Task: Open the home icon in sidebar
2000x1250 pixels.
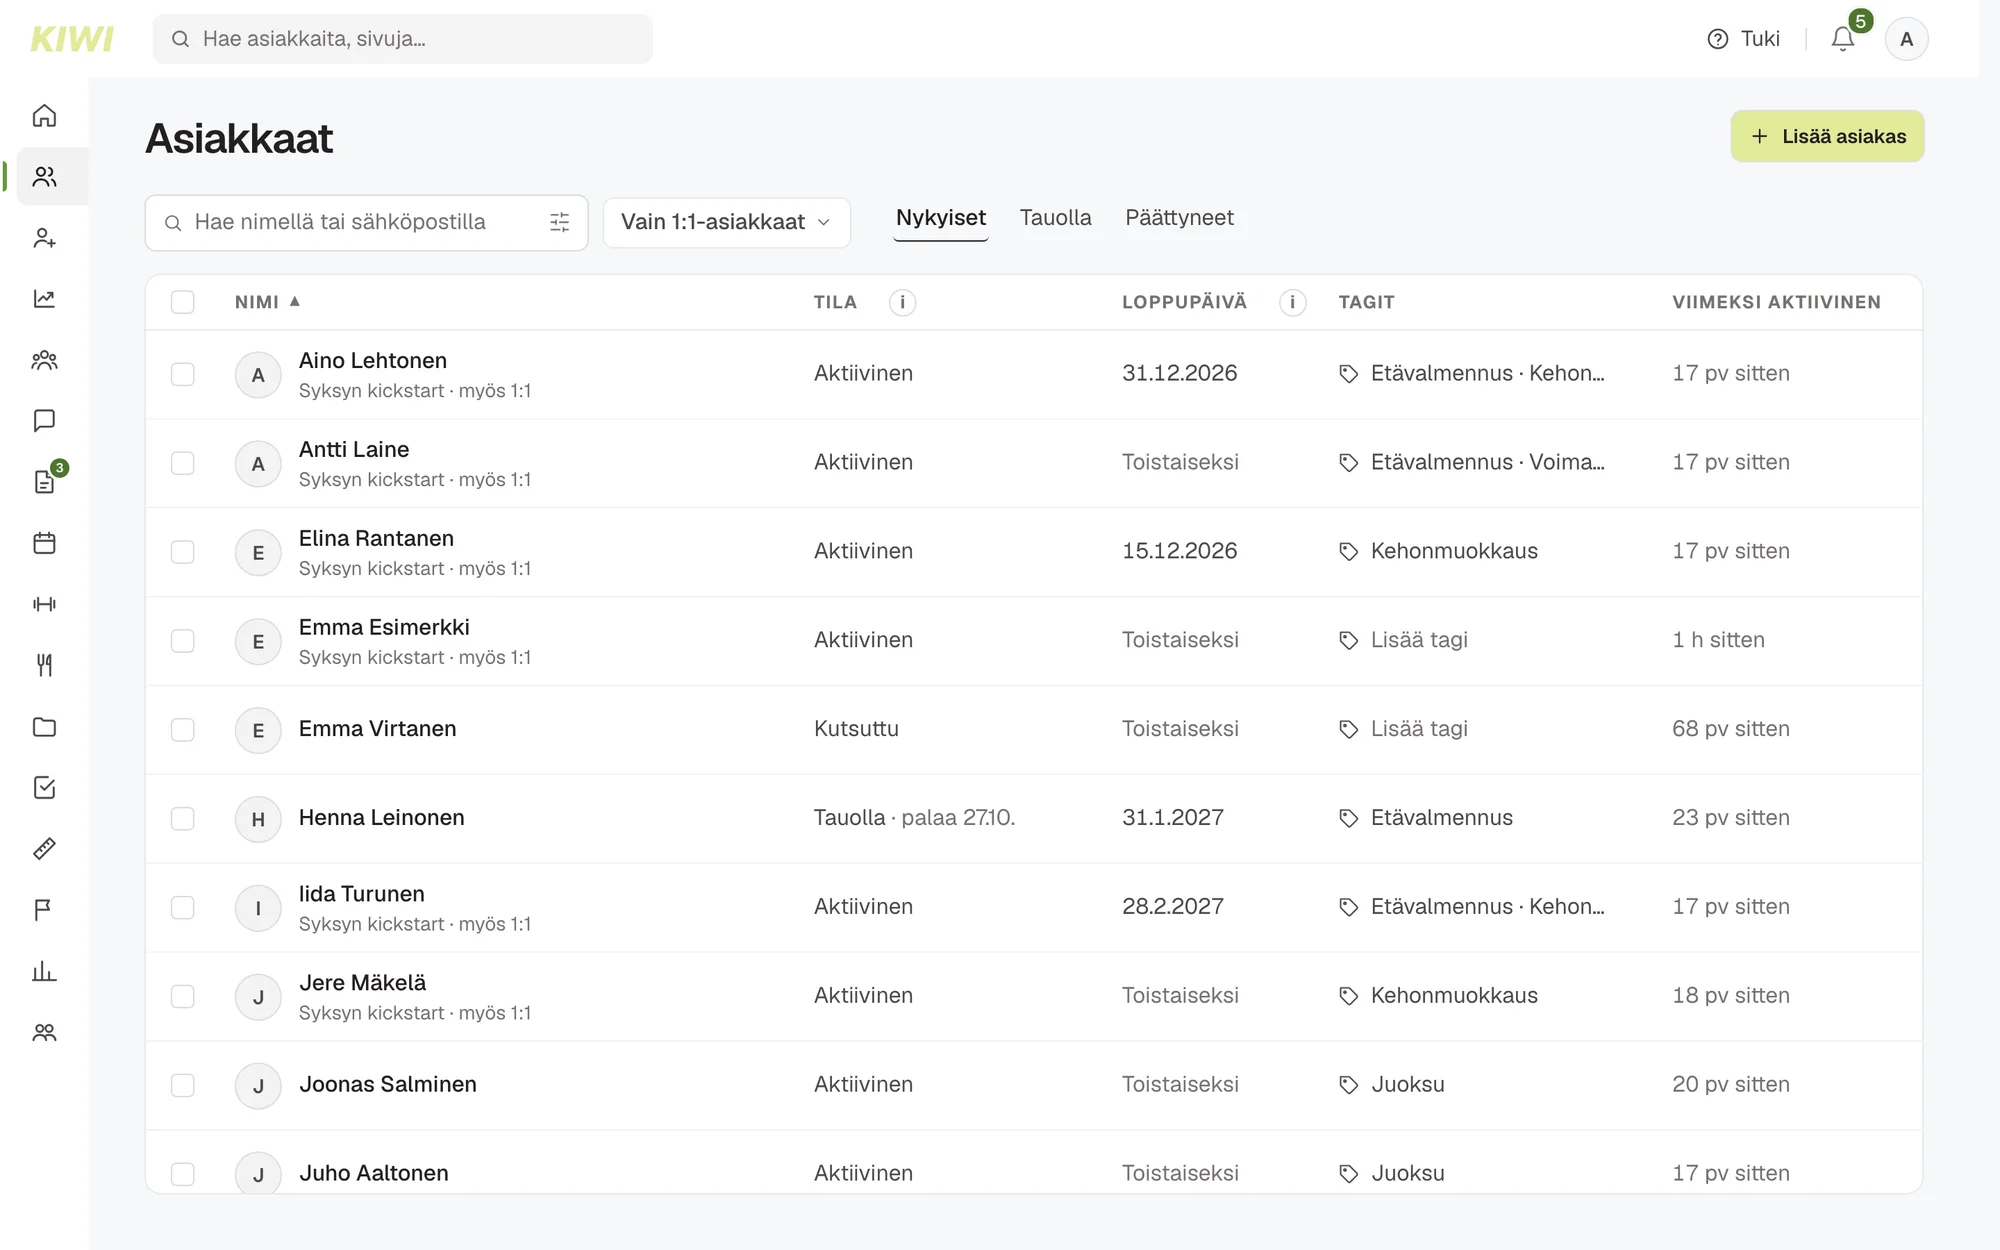Action: [x=44, y=116]
